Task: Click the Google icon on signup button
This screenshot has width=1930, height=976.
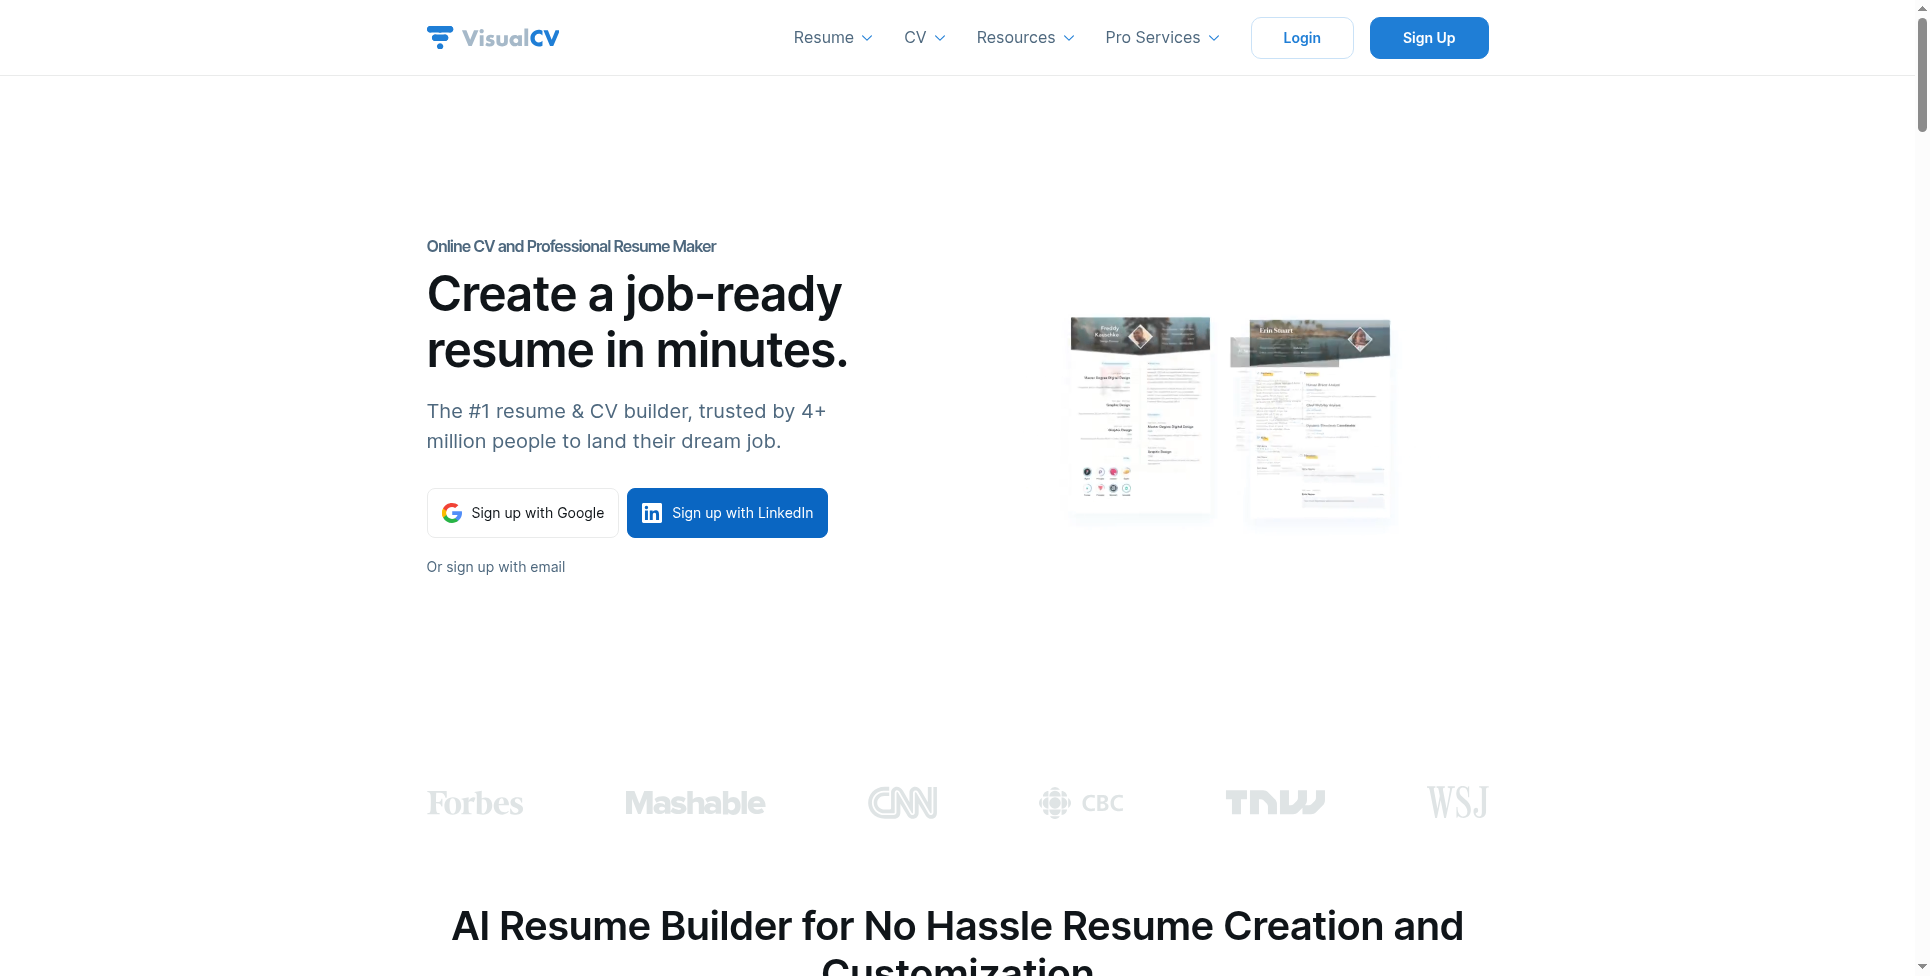Action: 452,512
